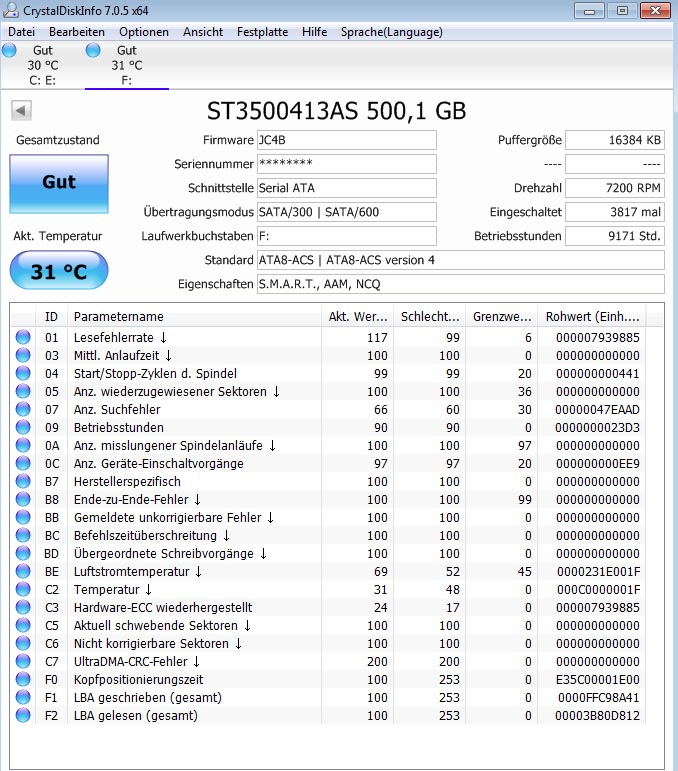Click the Seriennummer field with asterisks

pos(347,164)
